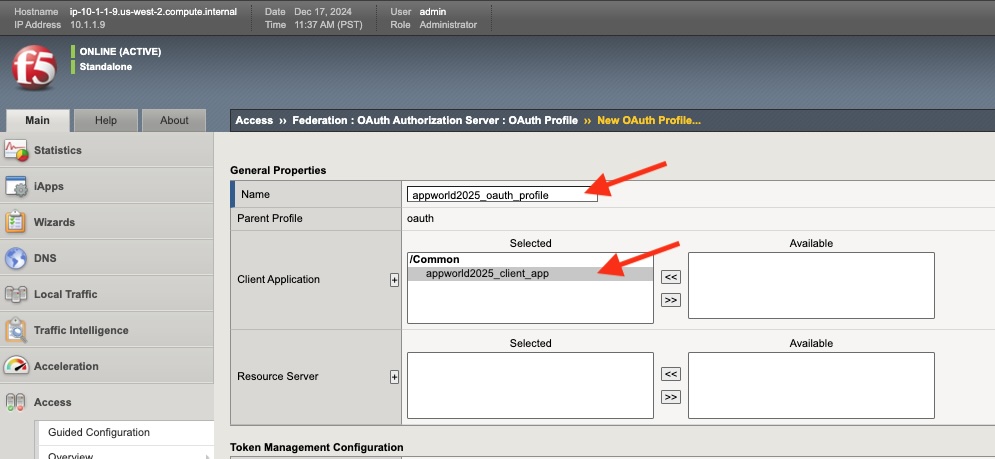
Task: Expand the Overview submenu arrow
Action: 207,456
